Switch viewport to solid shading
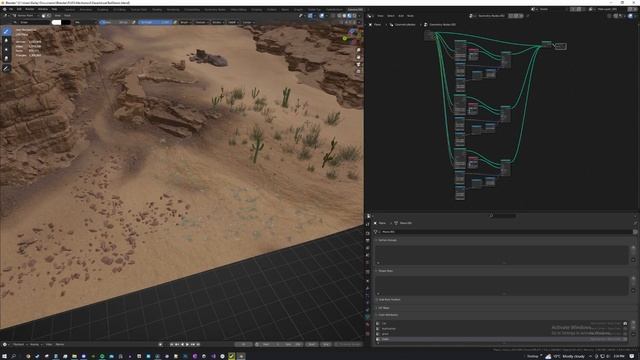The width and height of the screenshot is (640, 360). (344, 16)
